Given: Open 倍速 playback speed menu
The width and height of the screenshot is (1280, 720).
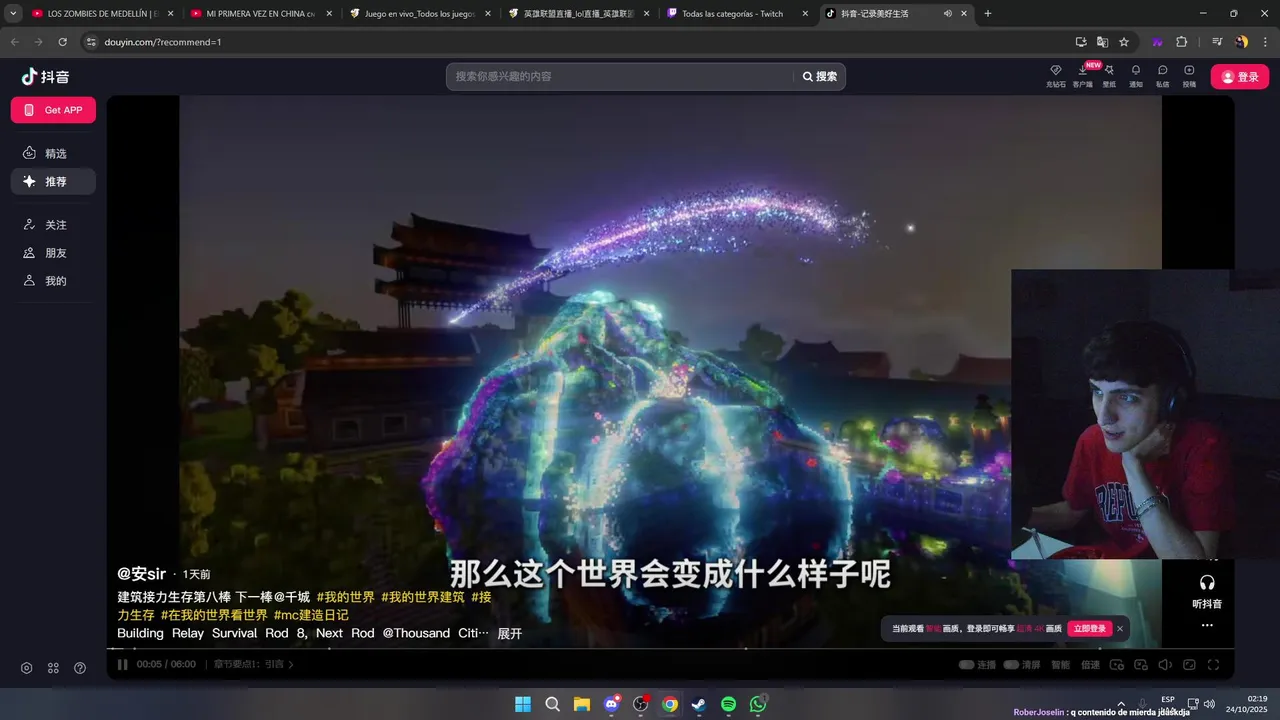Looking at the screenshot, I should click(x=1090, y=664).
